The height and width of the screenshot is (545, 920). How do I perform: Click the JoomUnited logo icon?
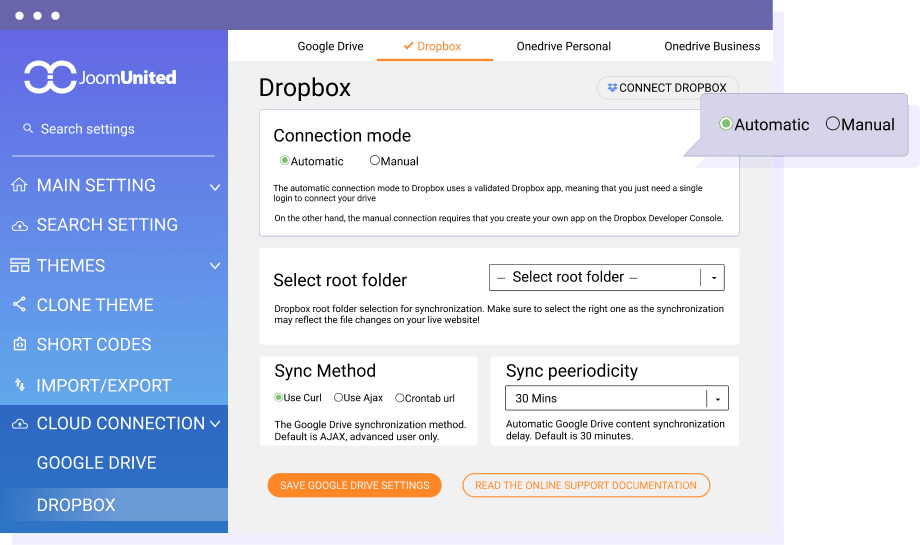tap(50, 77)
